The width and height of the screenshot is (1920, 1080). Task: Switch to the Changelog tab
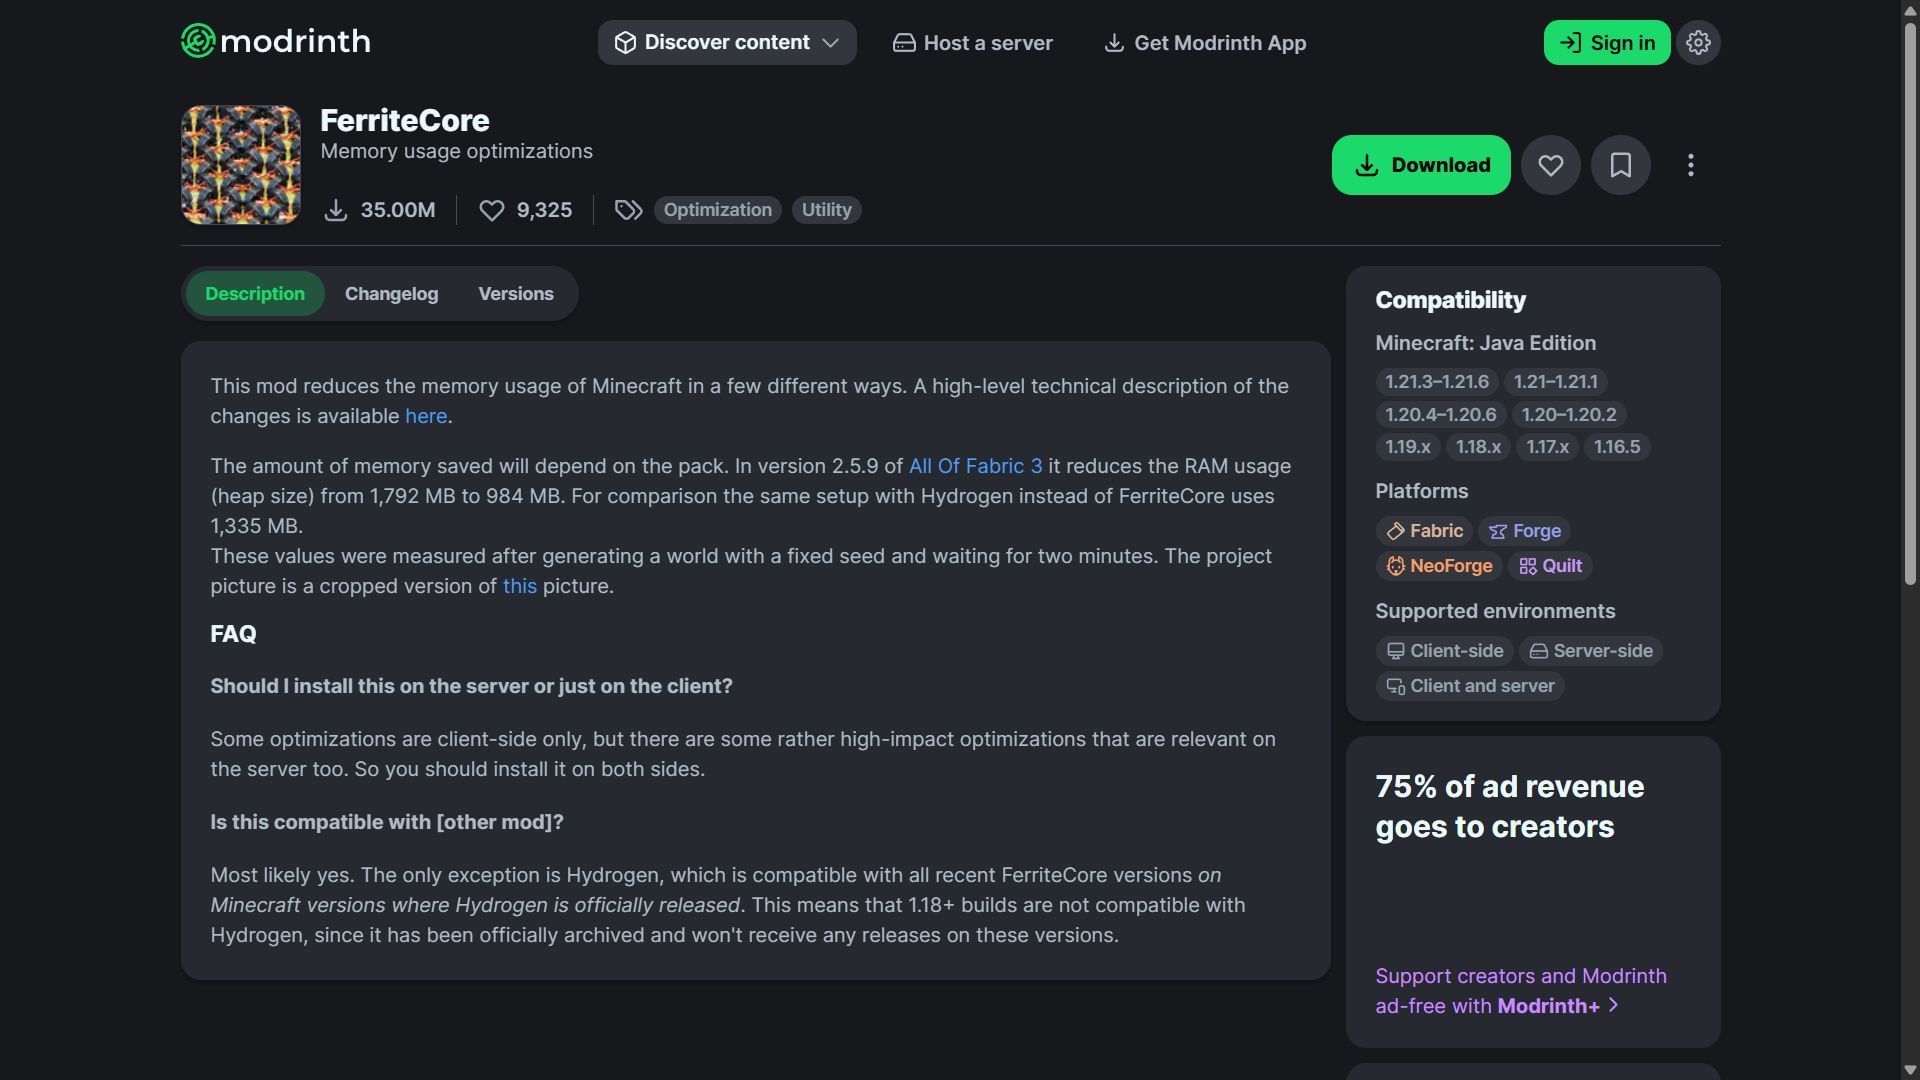[x=391, y=294]
